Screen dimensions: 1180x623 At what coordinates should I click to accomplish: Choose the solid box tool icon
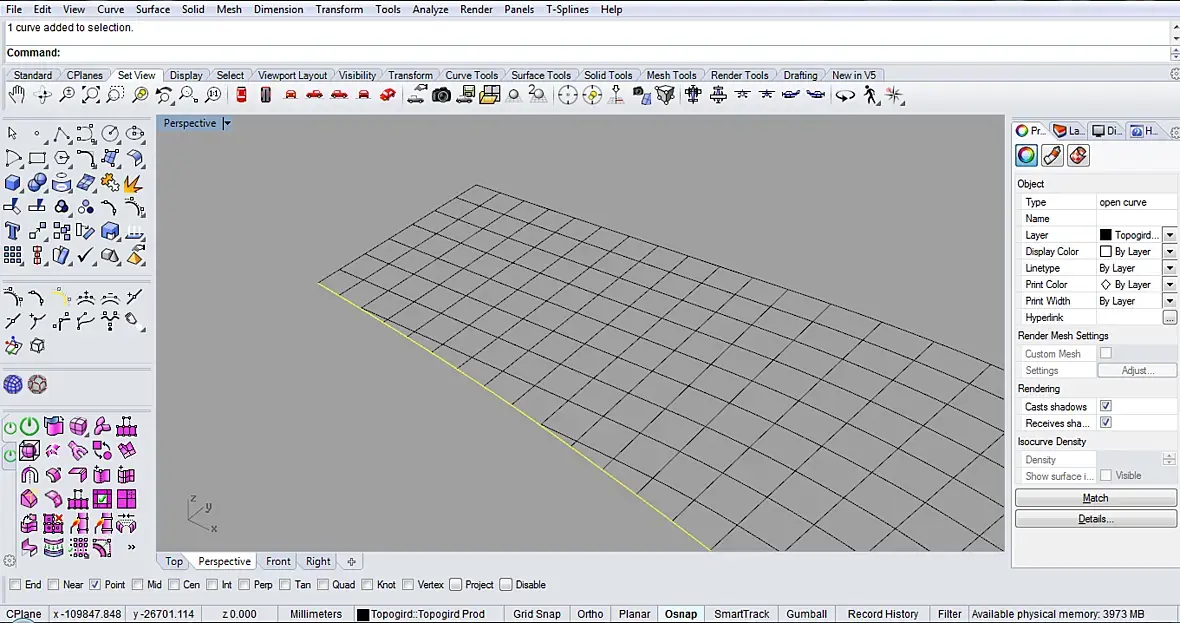coord(13,182)
